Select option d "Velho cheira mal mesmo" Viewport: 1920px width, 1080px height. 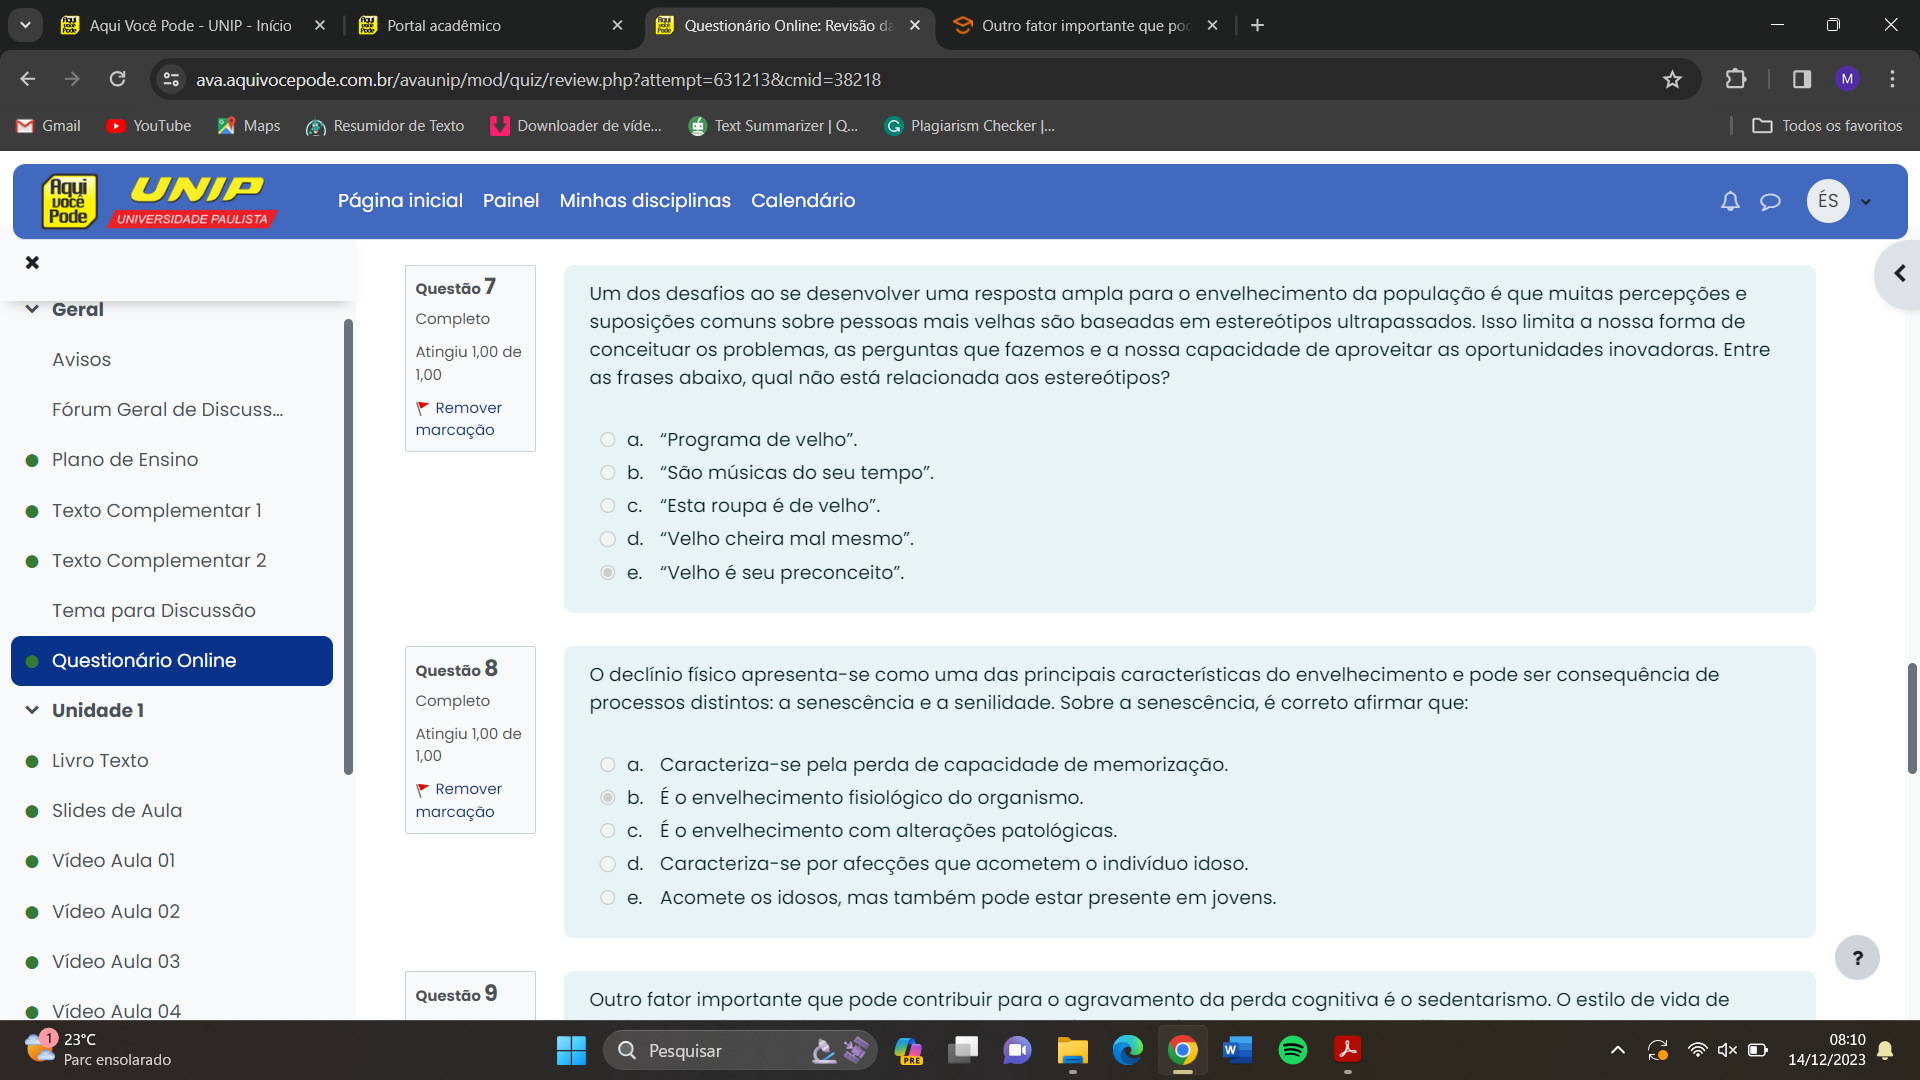(607, 539)
